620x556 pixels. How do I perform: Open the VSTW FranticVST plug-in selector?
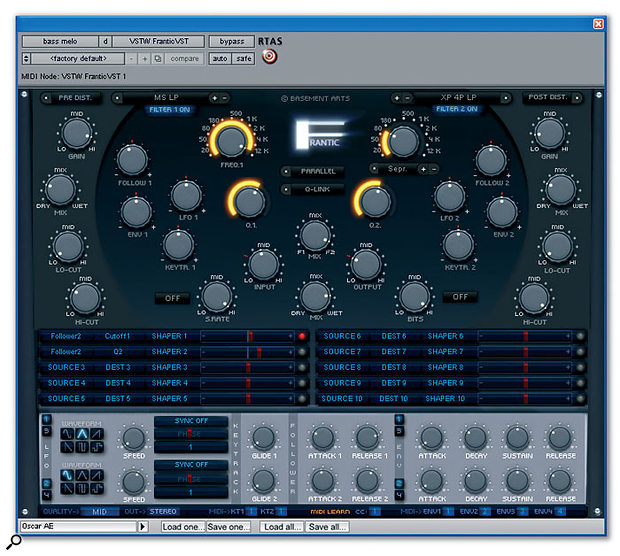pyautogui.click(x=159, y=42)
